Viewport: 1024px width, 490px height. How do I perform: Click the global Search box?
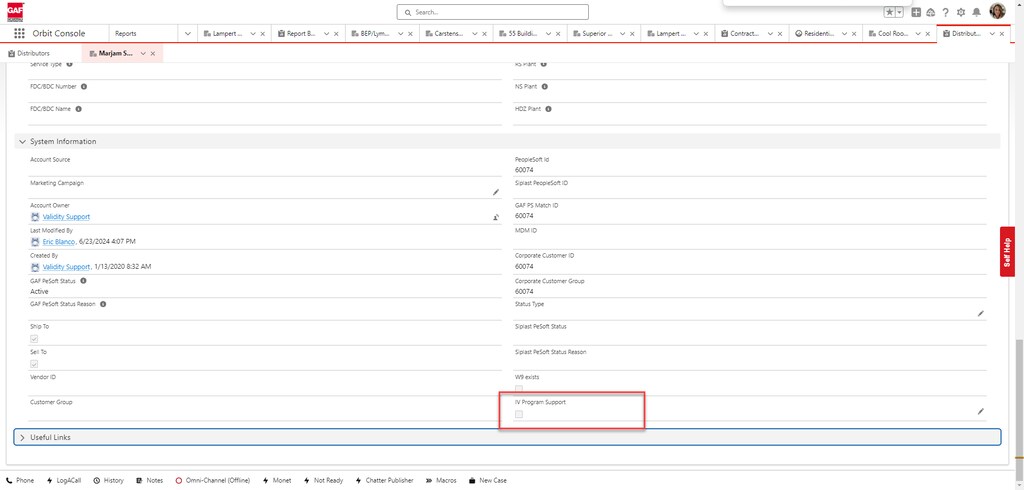pyautogui.click(x=492, y=12)
